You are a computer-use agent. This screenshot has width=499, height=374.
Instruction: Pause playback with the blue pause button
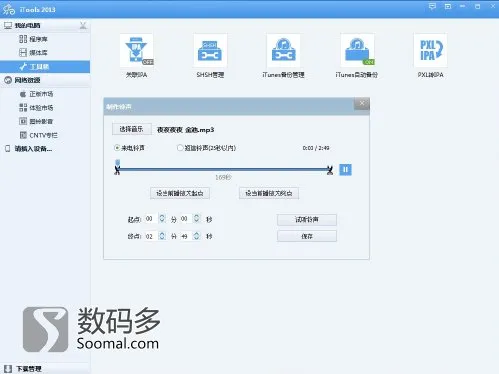pyautogui.click(x=345, y=170)
